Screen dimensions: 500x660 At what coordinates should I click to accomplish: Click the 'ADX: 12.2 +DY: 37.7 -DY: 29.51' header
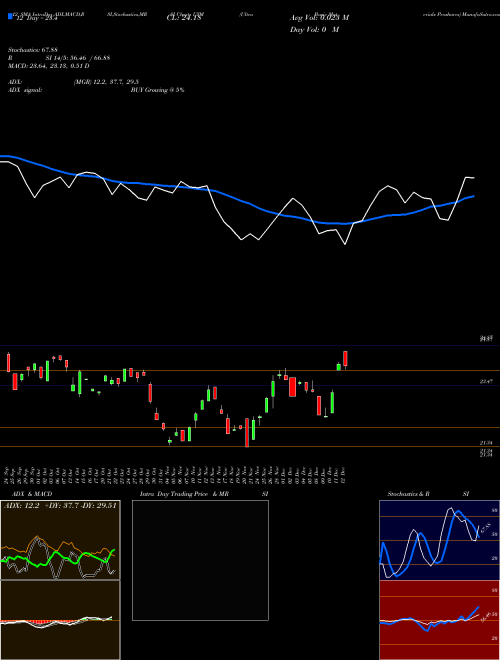click(x=60, y=506)
